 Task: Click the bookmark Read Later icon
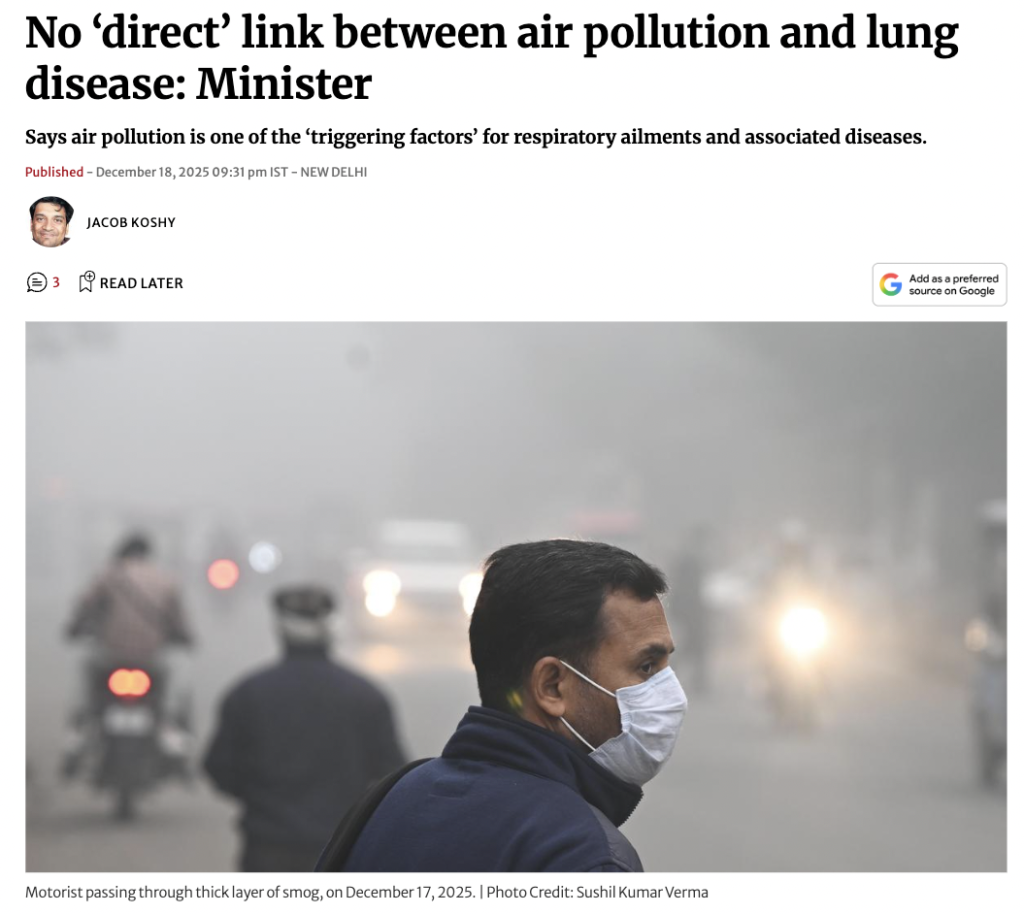pyautogui.click(x=86, y=282)
